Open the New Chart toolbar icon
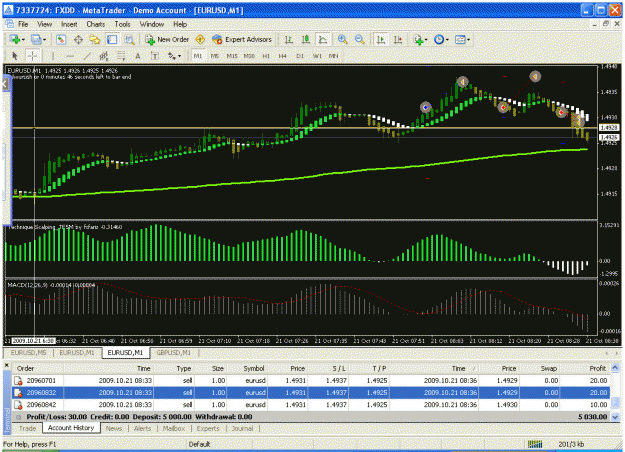 click(15, 39)
